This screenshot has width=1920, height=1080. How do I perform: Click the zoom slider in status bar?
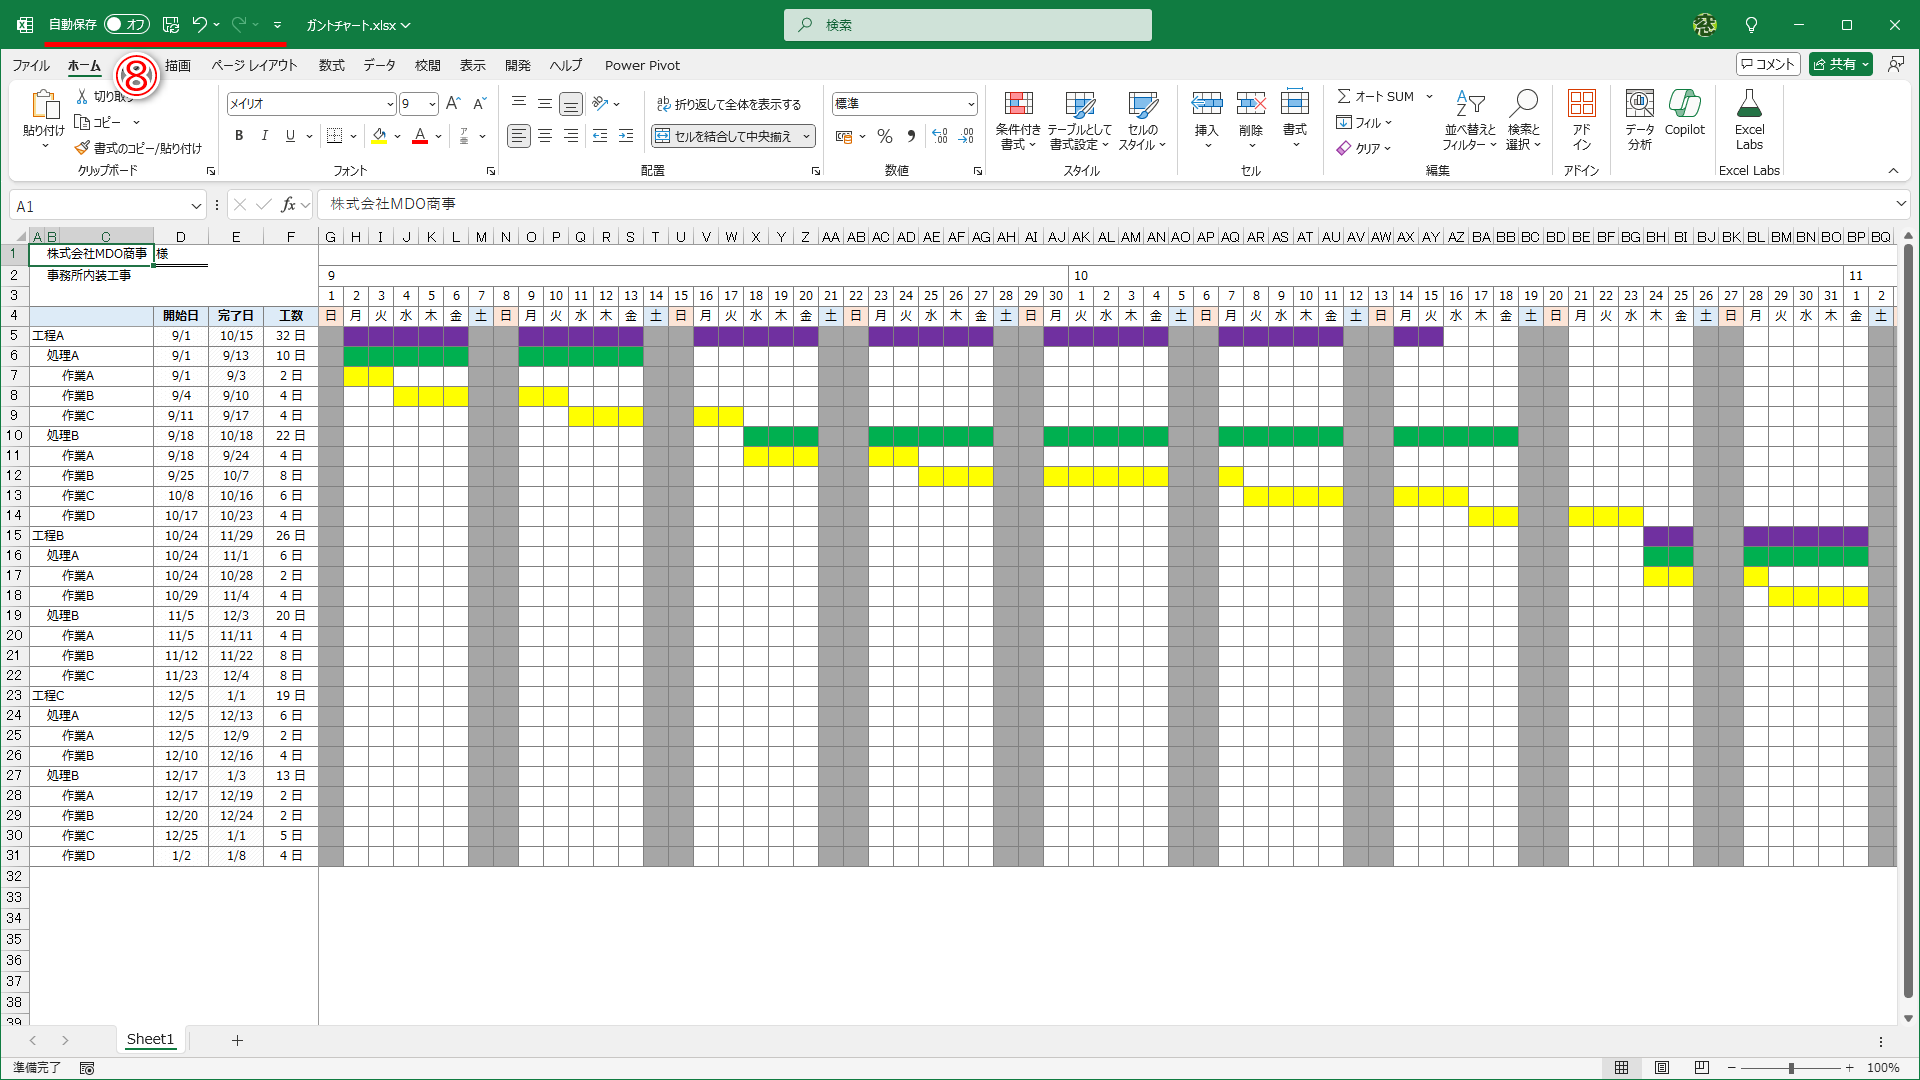click(x=1791, y=1068)
